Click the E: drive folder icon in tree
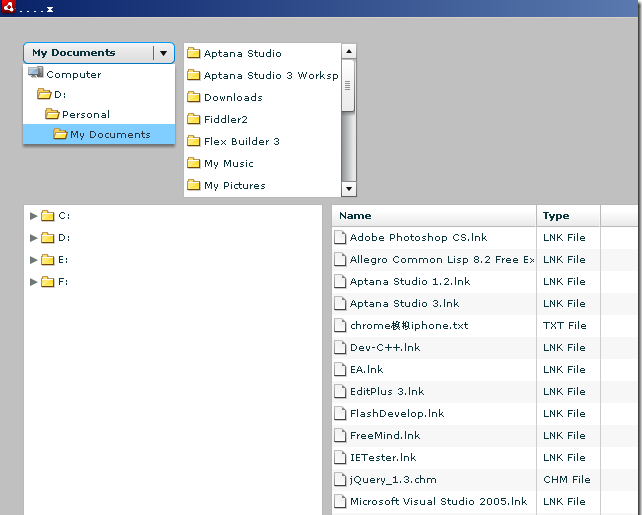This screenshot has height=515, width=642. (x=47, y=260)
